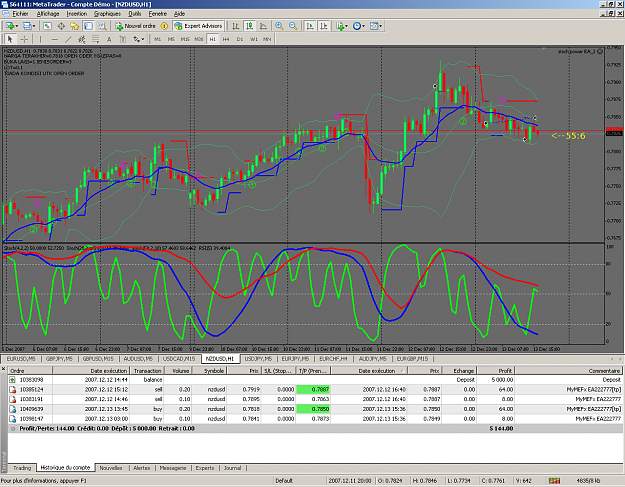Expand the periodicity dropdown arrow
The image size is (625, 487).
(x=364, y=26)
